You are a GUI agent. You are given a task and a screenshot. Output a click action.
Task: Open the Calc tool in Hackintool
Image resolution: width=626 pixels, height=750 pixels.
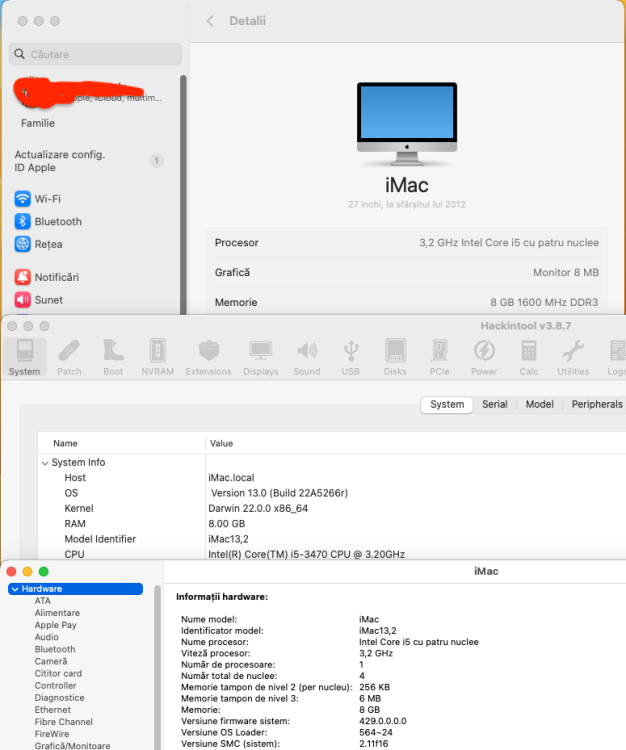(x=528, y=357)
